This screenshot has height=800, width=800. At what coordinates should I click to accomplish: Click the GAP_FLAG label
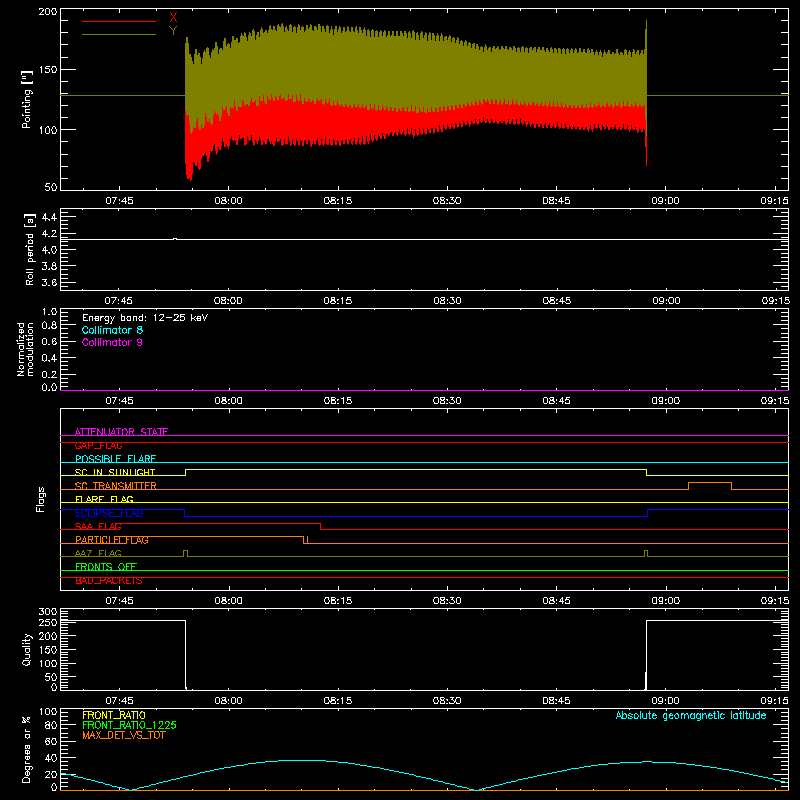(x=98, y=445)
